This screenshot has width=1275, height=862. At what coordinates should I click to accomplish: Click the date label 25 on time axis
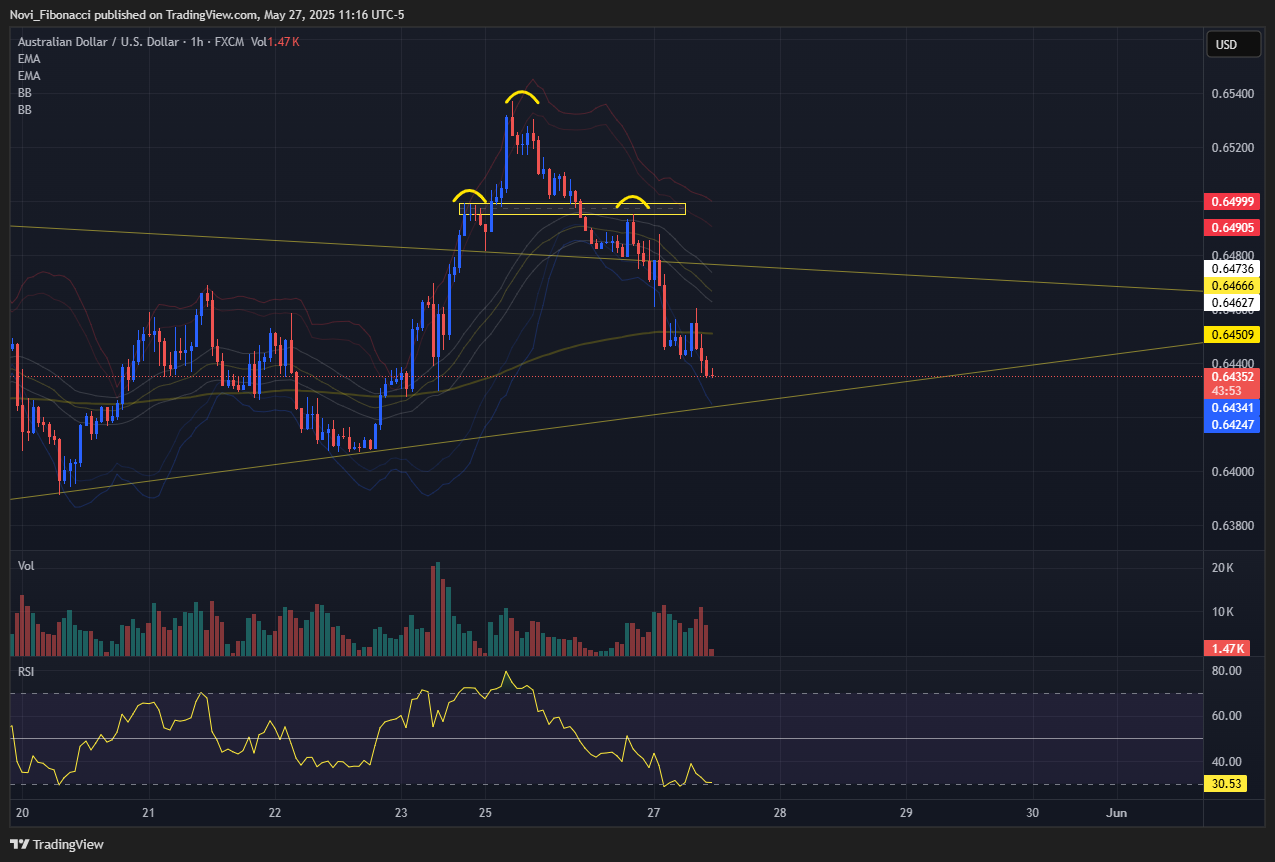tap(485, 813)
